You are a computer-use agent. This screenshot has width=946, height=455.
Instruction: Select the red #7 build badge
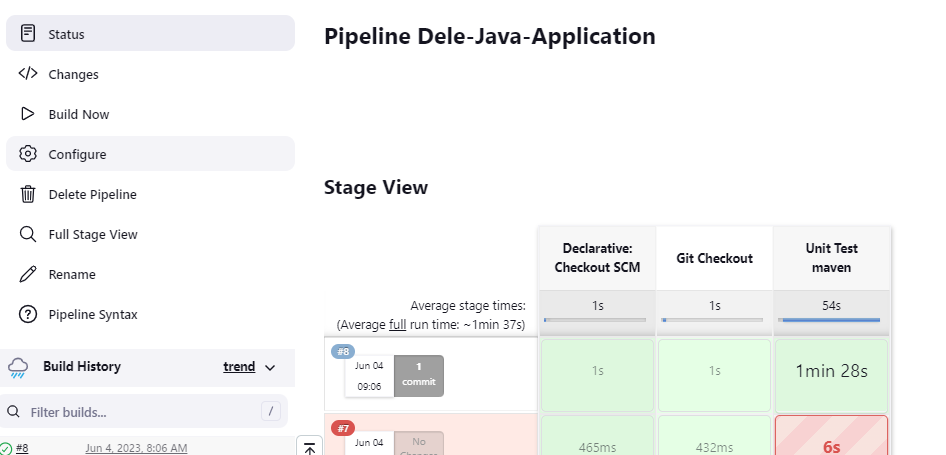coord(343,428)
